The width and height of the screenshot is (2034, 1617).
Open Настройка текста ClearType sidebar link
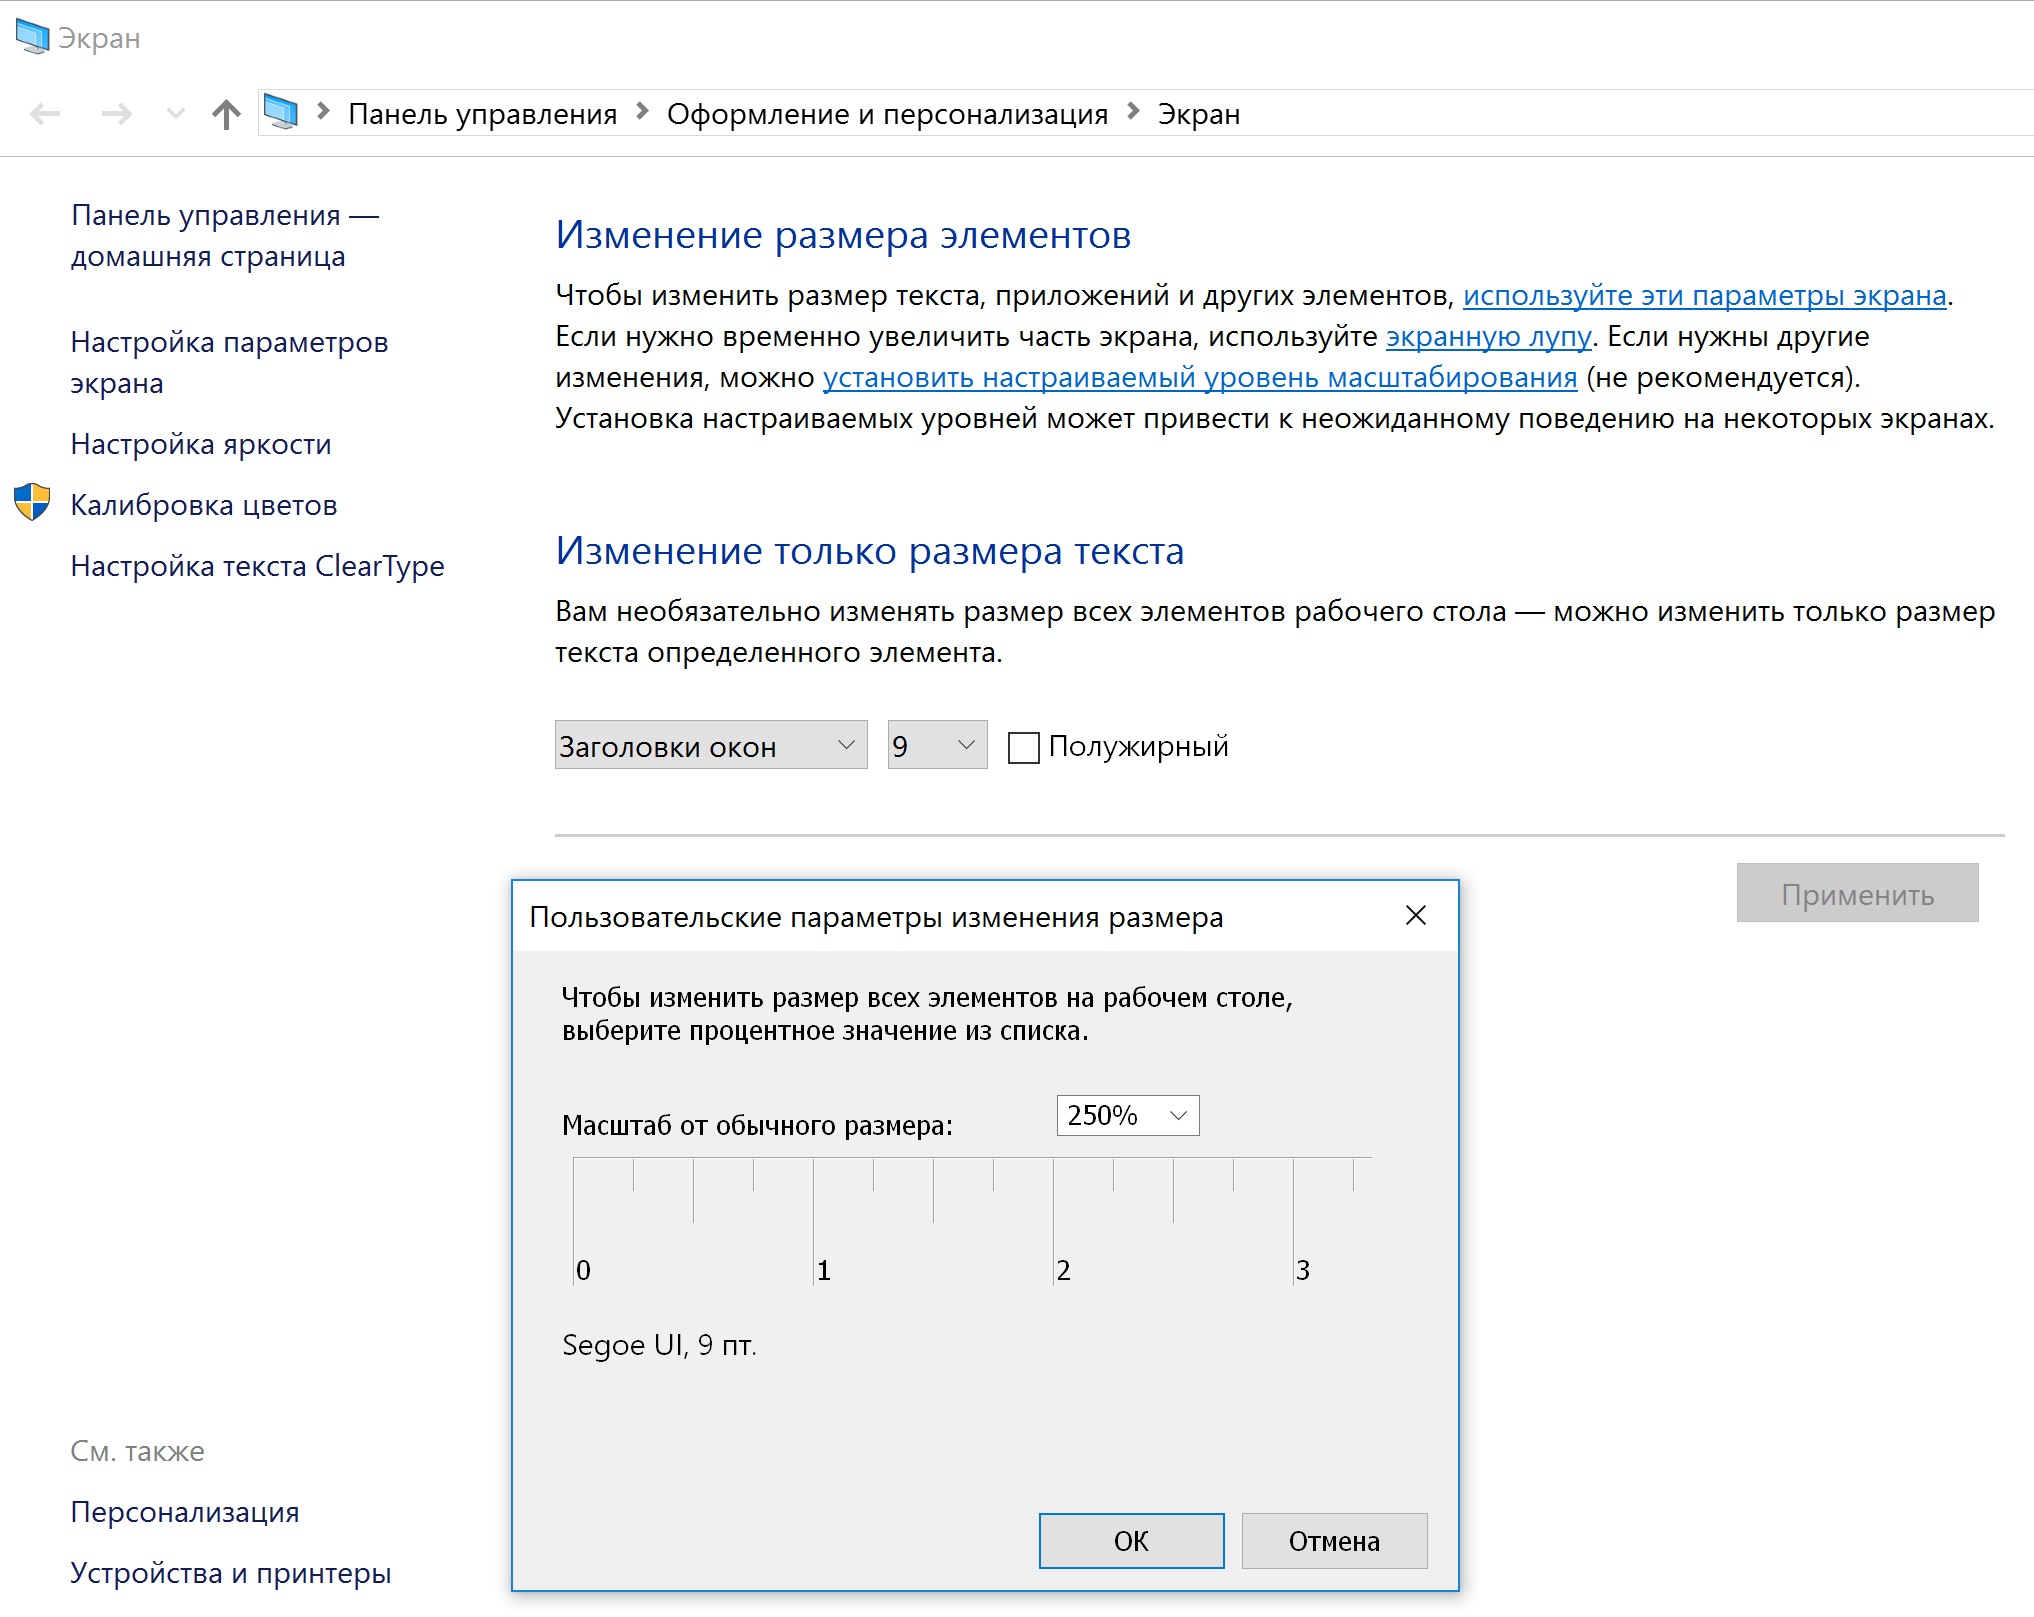click(x=257, y=566)
